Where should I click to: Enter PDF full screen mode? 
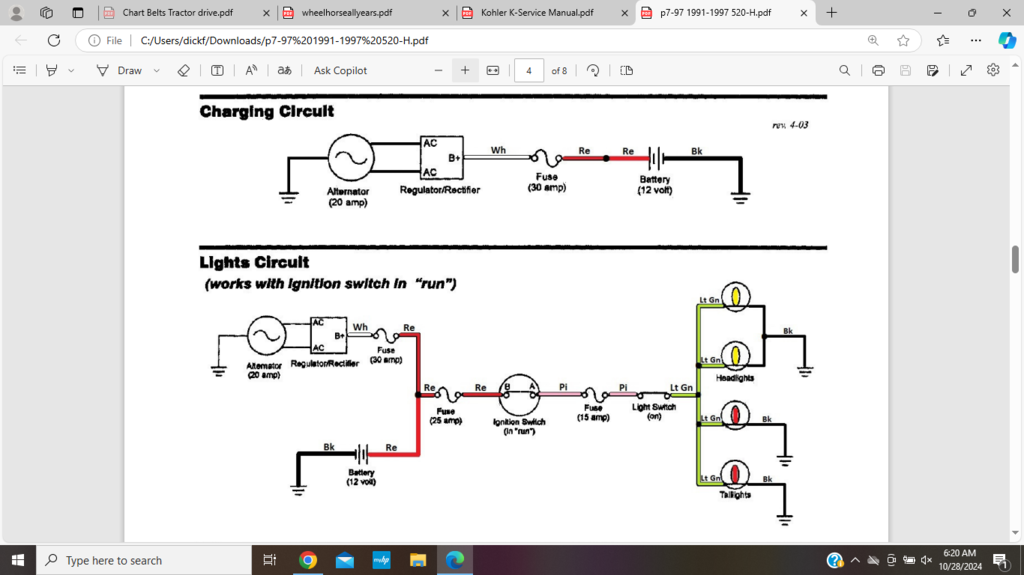pos(966,70)
